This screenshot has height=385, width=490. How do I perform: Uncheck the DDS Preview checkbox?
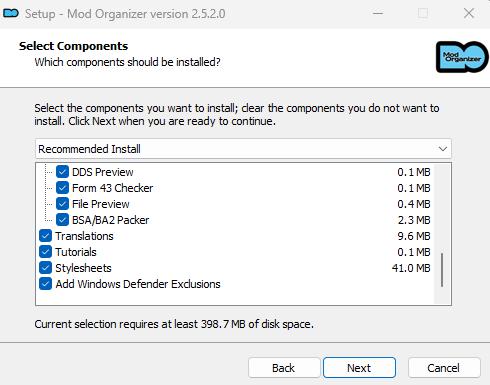tap(62, 172)
